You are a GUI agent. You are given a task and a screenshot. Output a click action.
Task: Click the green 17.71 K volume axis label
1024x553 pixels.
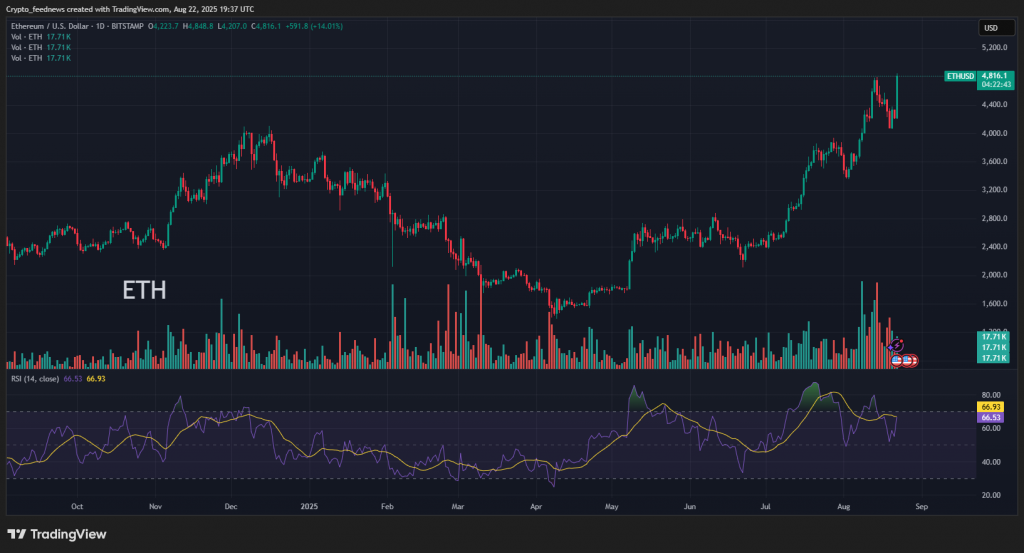[x=992, y=339]
